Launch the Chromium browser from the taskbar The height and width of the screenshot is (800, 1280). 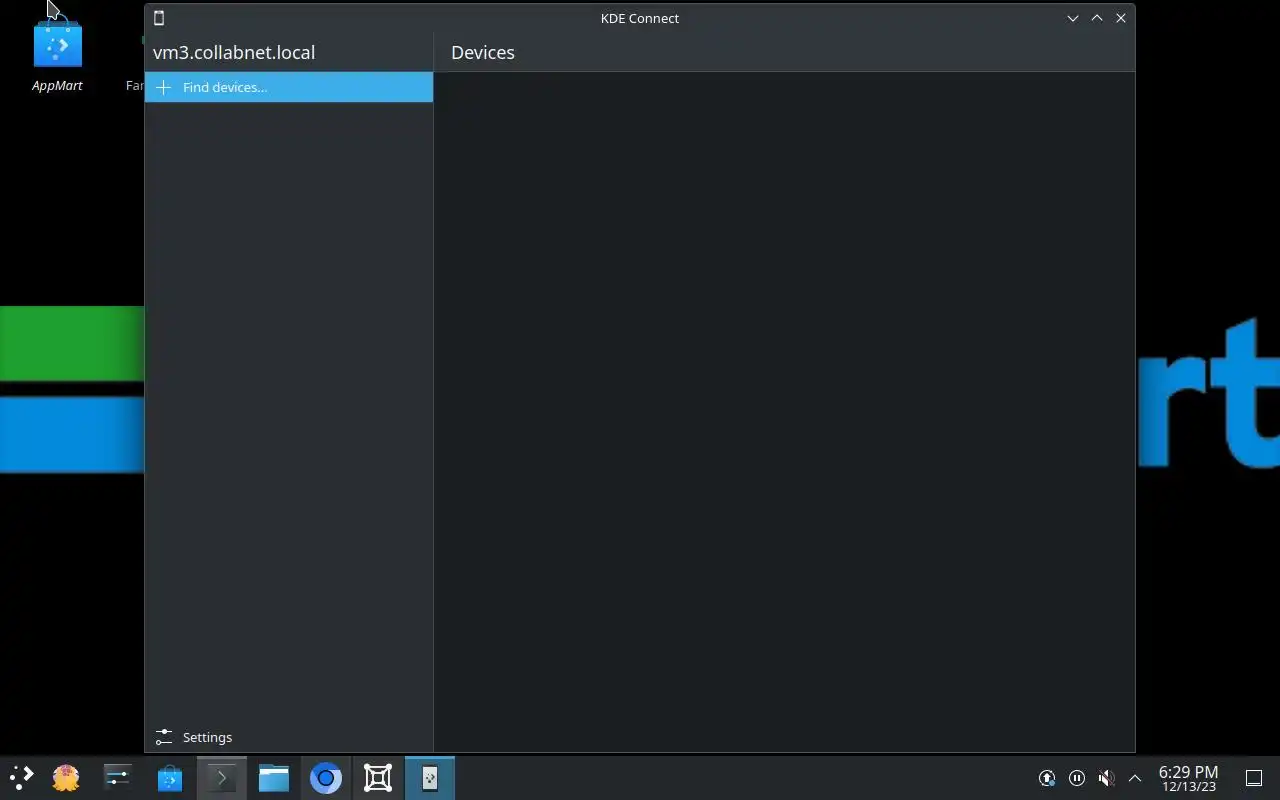pos(326,777)
